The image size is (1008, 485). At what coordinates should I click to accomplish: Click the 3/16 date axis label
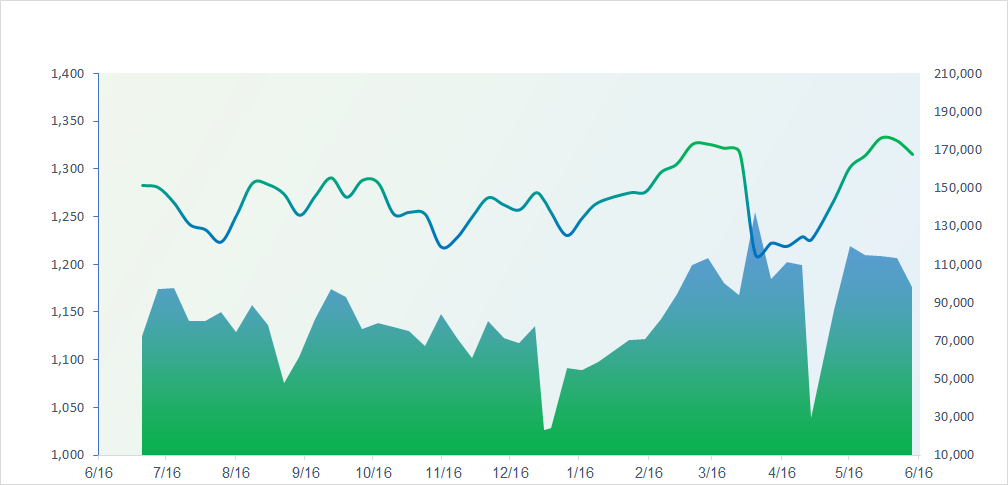711,472
